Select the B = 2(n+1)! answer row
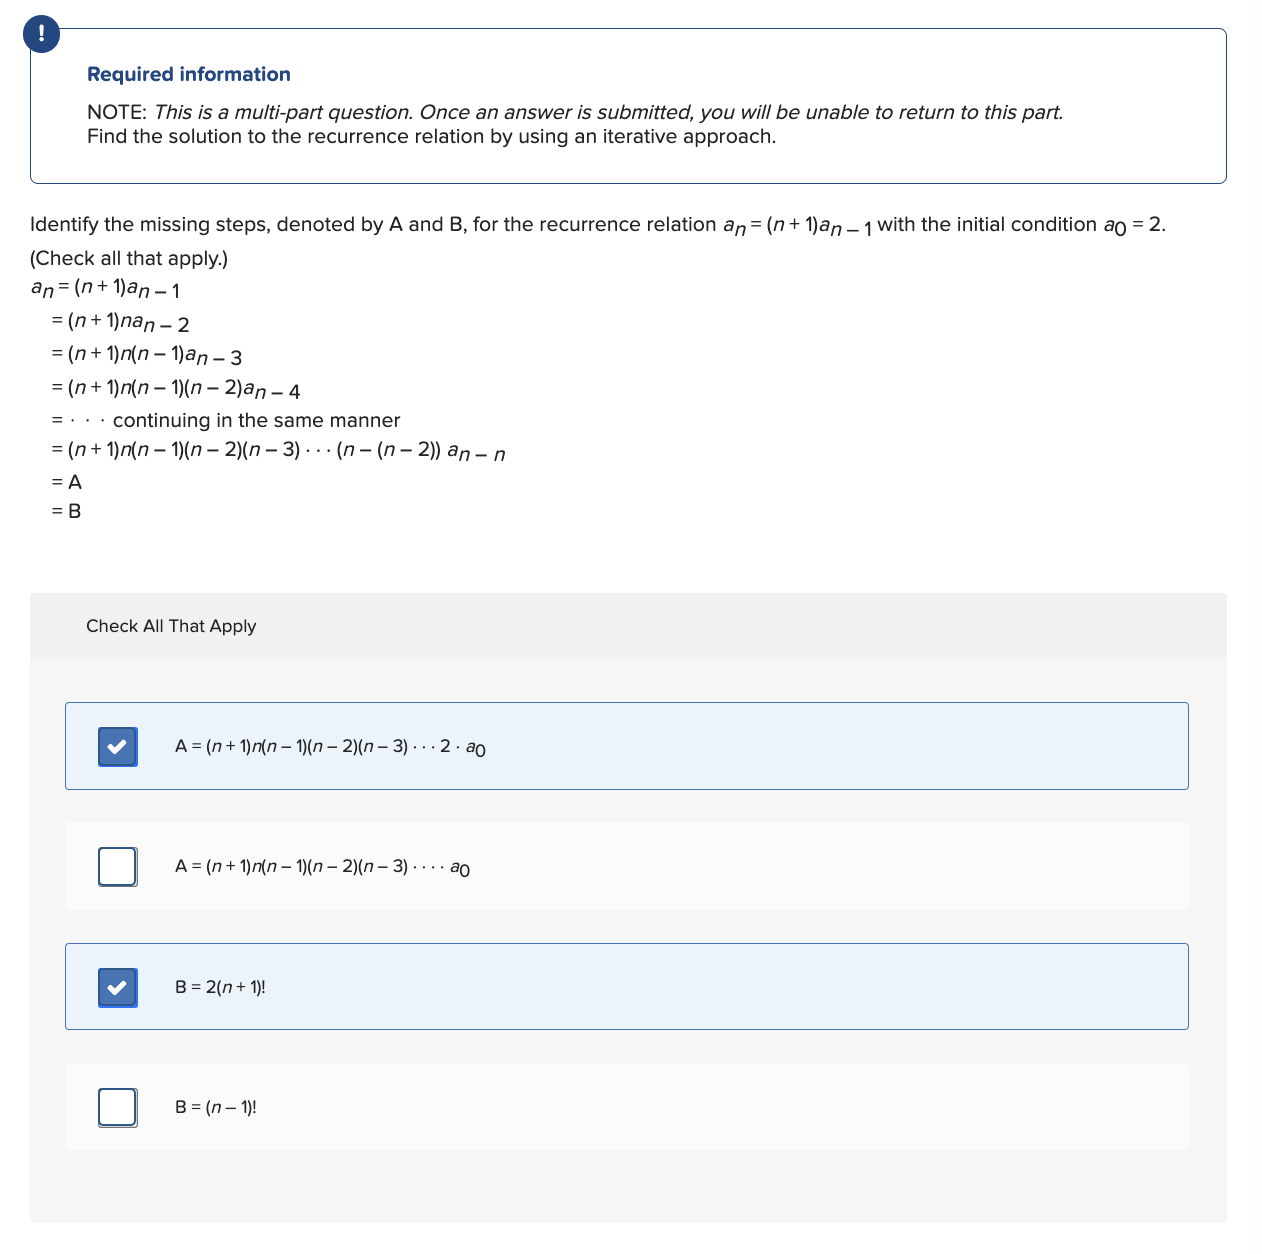This screenshot has width=1262, height=1254. click(627, 987)
